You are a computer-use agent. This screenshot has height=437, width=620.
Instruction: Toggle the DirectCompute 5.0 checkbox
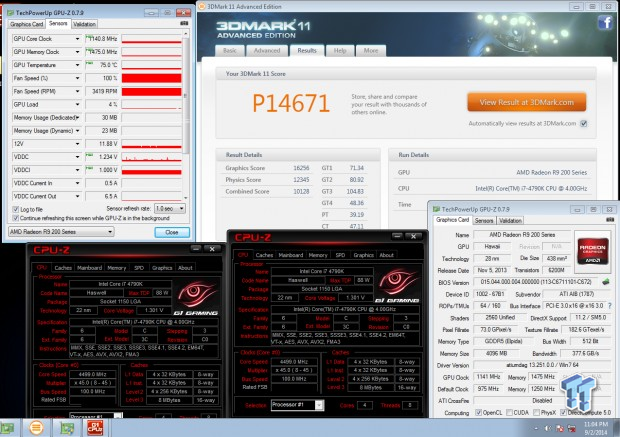[x=563, y=412]
